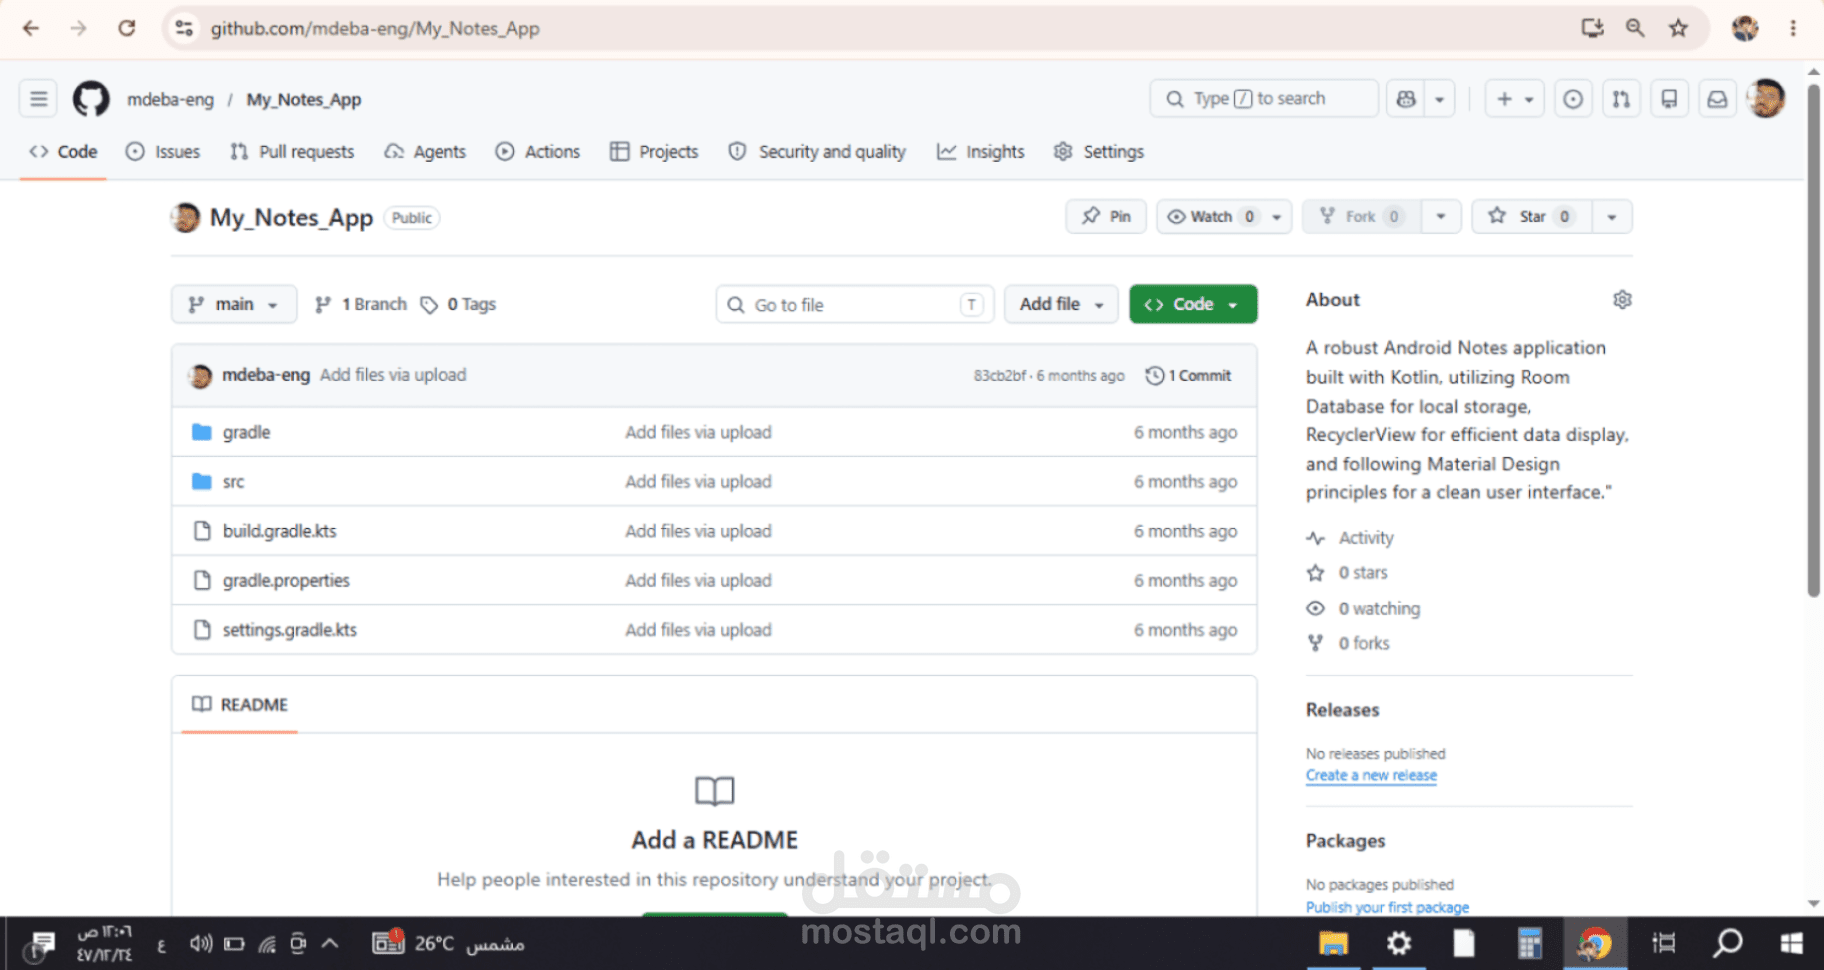Select the README tab
The width and height of the screenshot is (1824, 970).
point(240,705)
